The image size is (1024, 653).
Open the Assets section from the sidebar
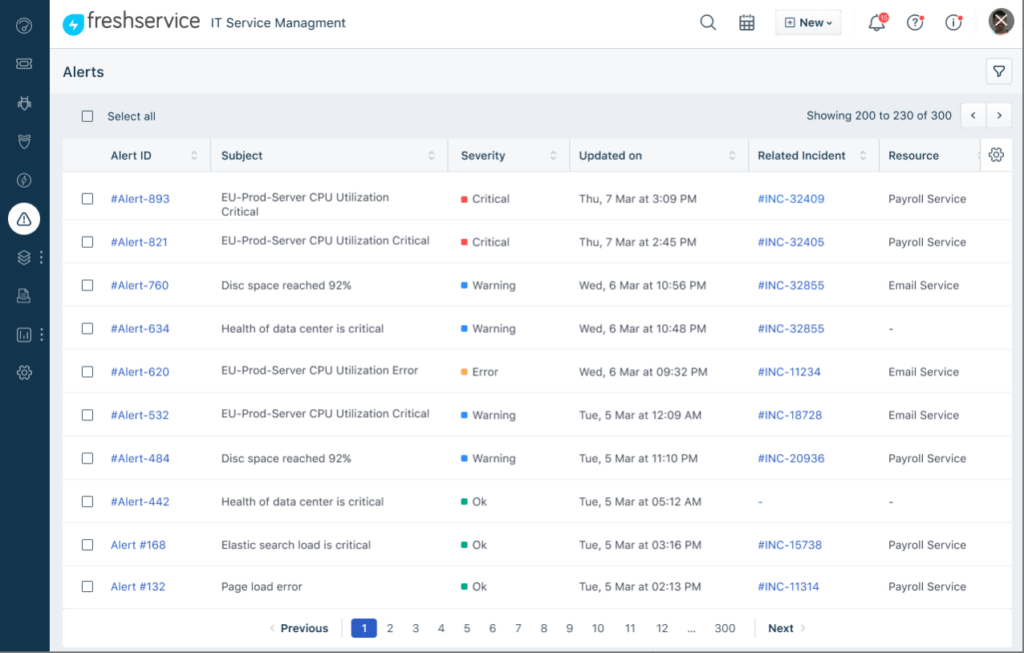(22, 257)
